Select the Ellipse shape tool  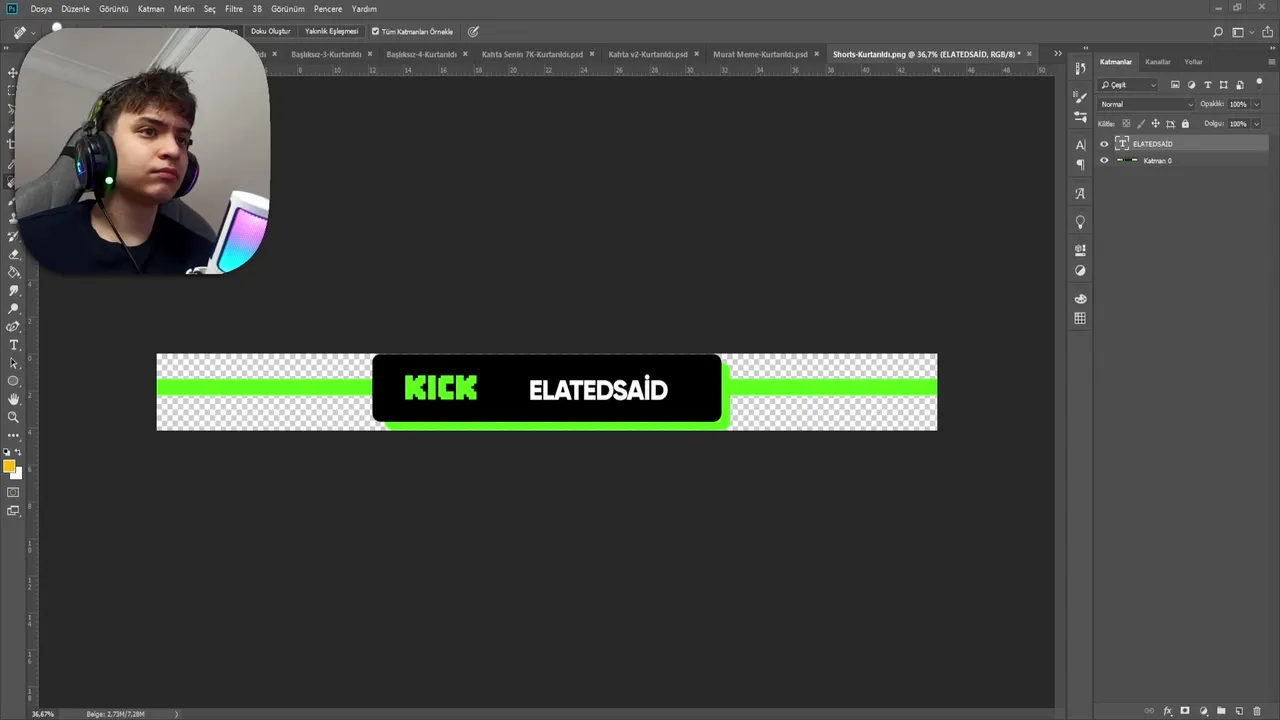click(x=14, y=380)
